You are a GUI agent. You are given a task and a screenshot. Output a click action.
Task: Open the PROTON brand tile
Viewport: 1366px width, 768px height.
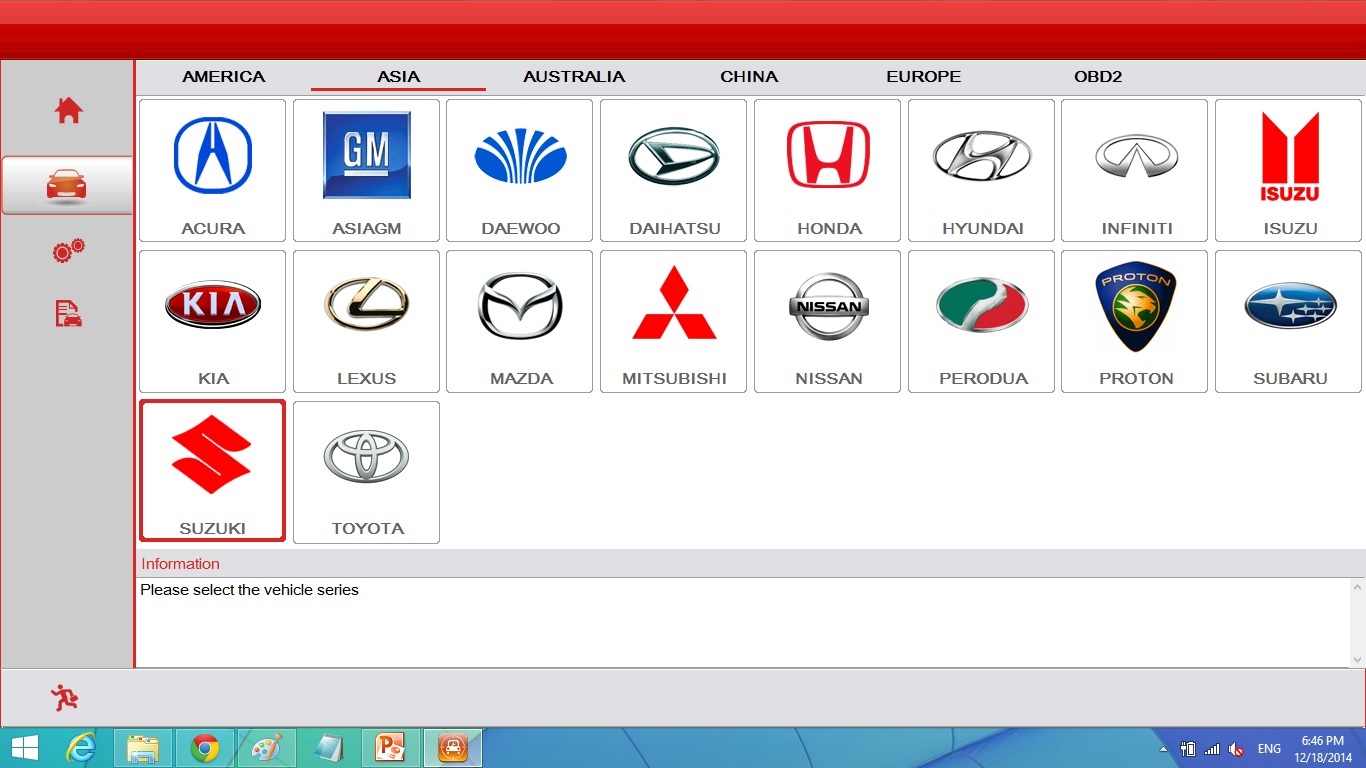[1135, 321]
